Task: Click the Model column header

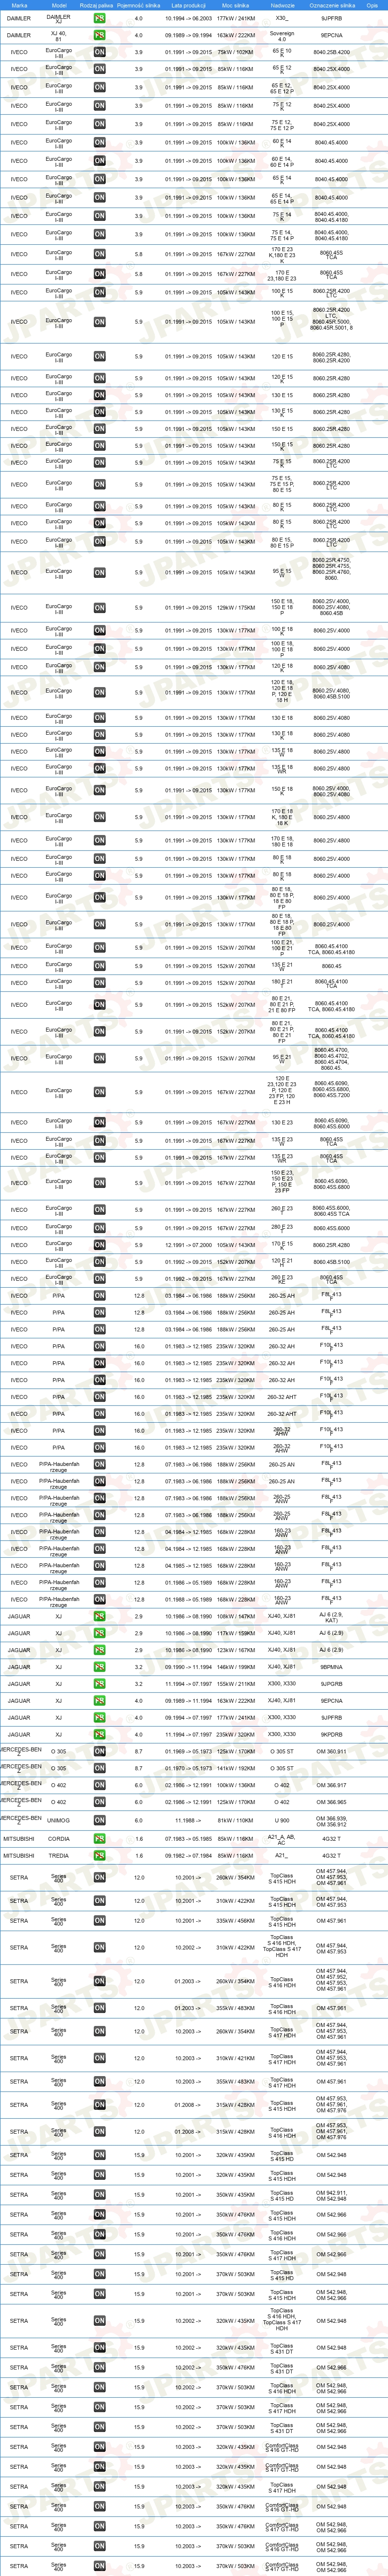Action: click(59, 5)
